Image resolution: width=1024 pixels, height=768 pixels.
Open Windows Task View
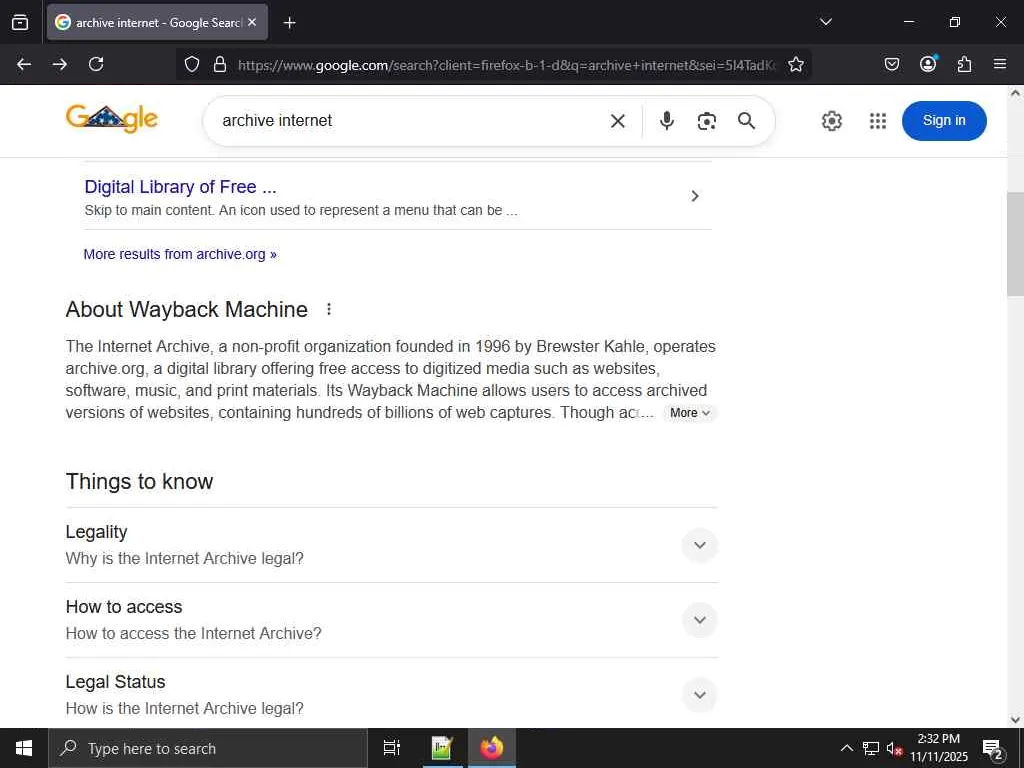(x=391, y=748)
